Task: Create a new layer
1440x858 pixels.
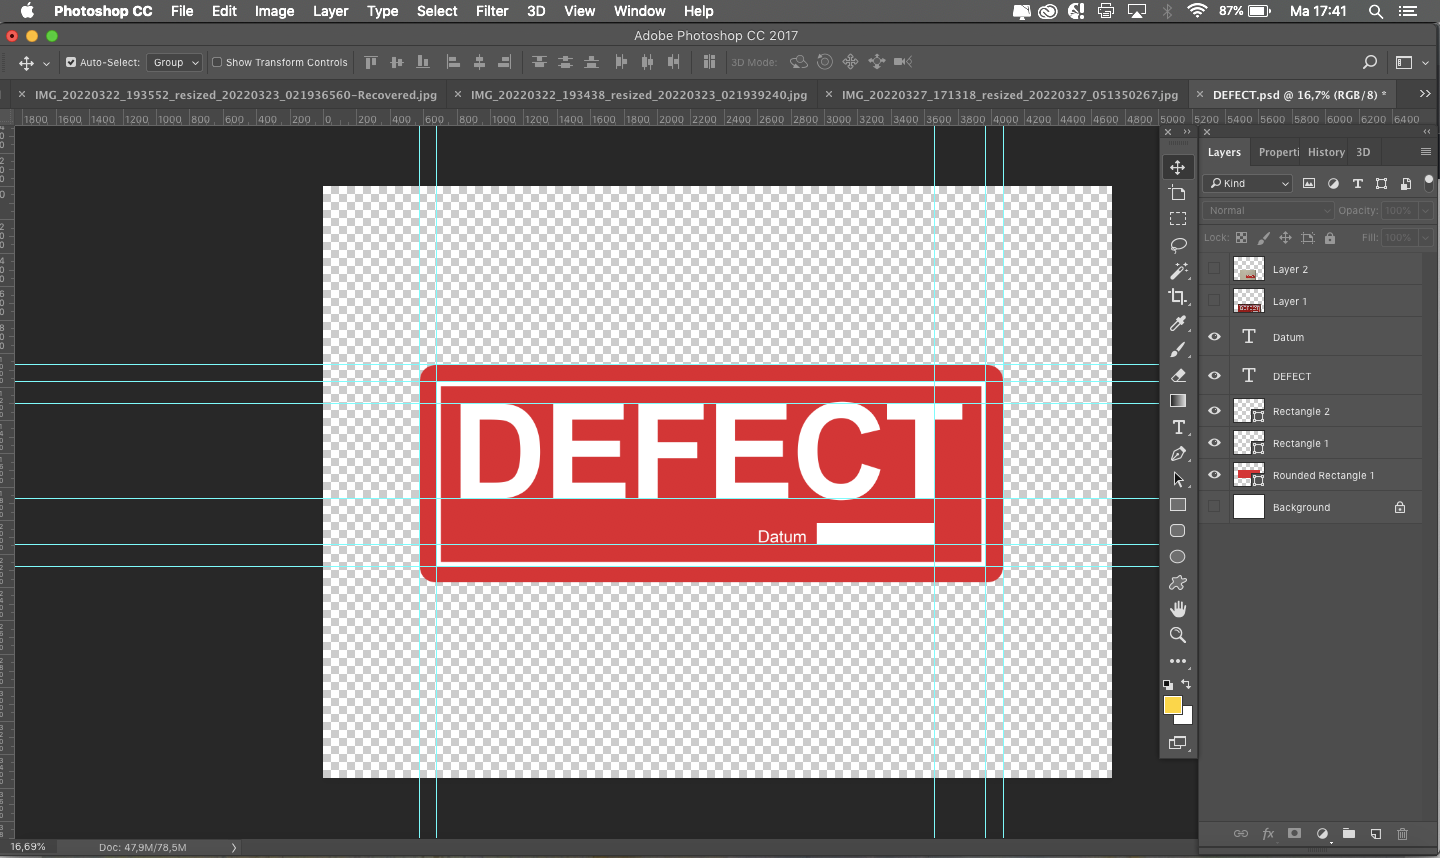Action: [x=1376, y=833]
